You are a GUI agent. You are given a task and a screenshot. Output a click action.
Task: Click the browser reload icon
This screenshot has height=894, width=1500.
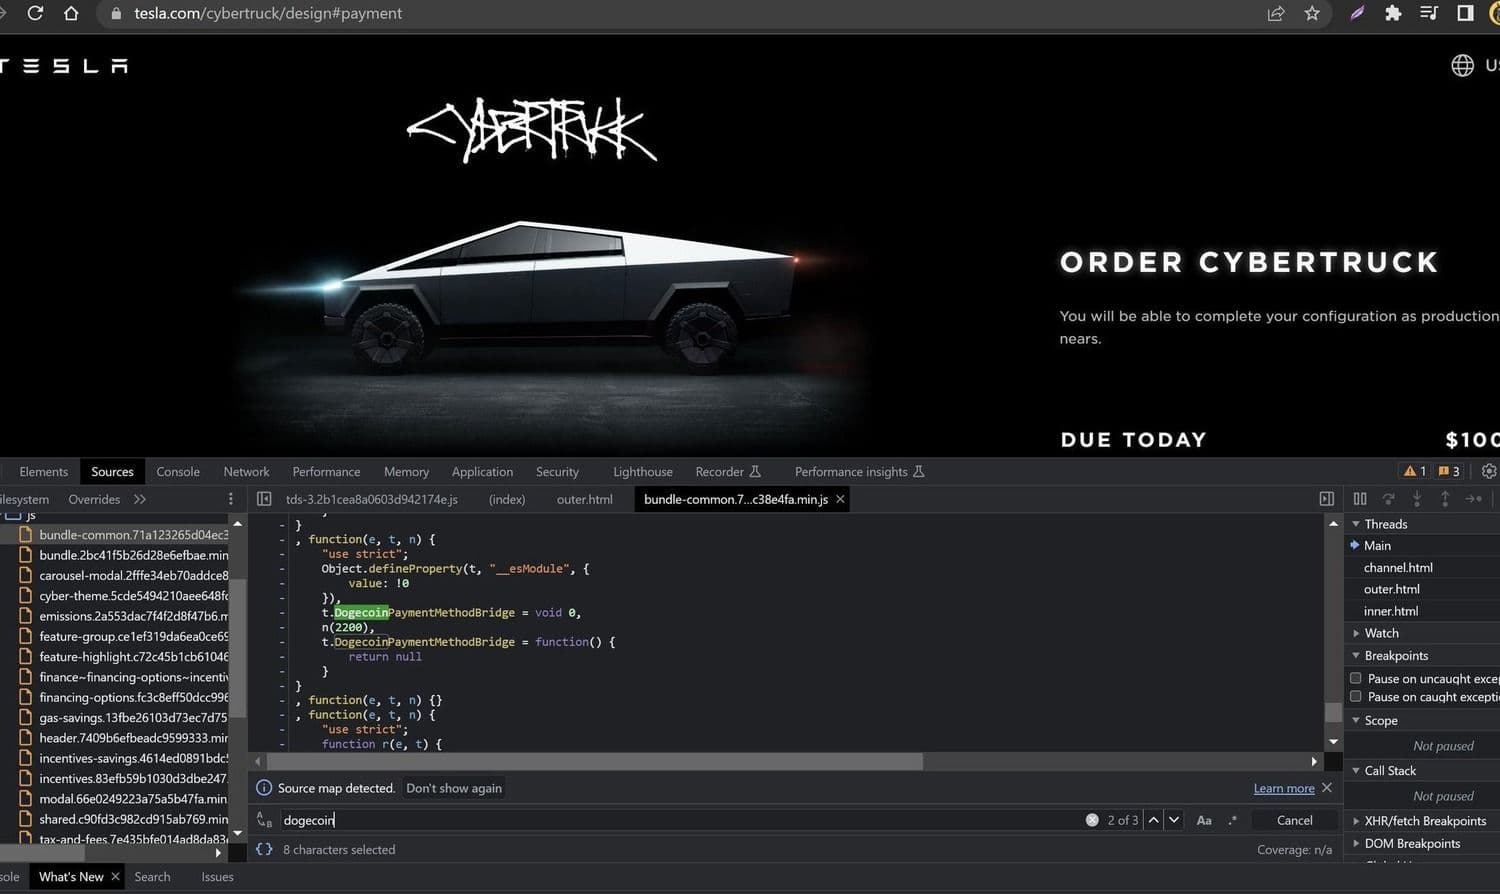(35, 13)
